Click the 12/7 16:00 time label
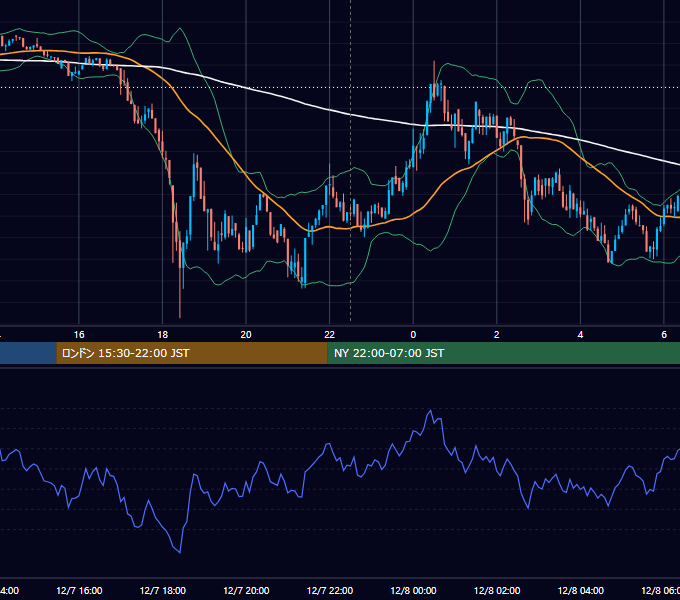680x600 pixels. 79,590
